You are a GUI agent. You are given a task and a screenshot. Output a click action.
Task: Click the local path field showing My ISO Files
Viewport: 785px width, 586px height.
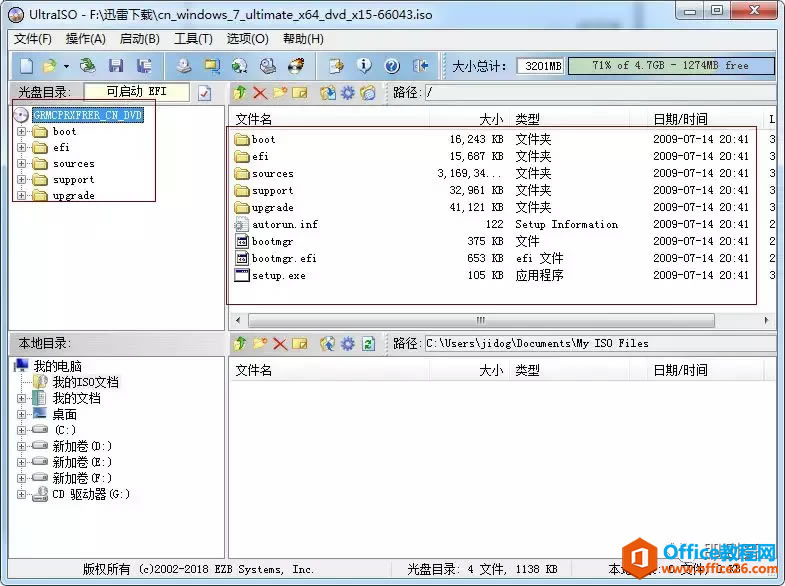point(599,343)
